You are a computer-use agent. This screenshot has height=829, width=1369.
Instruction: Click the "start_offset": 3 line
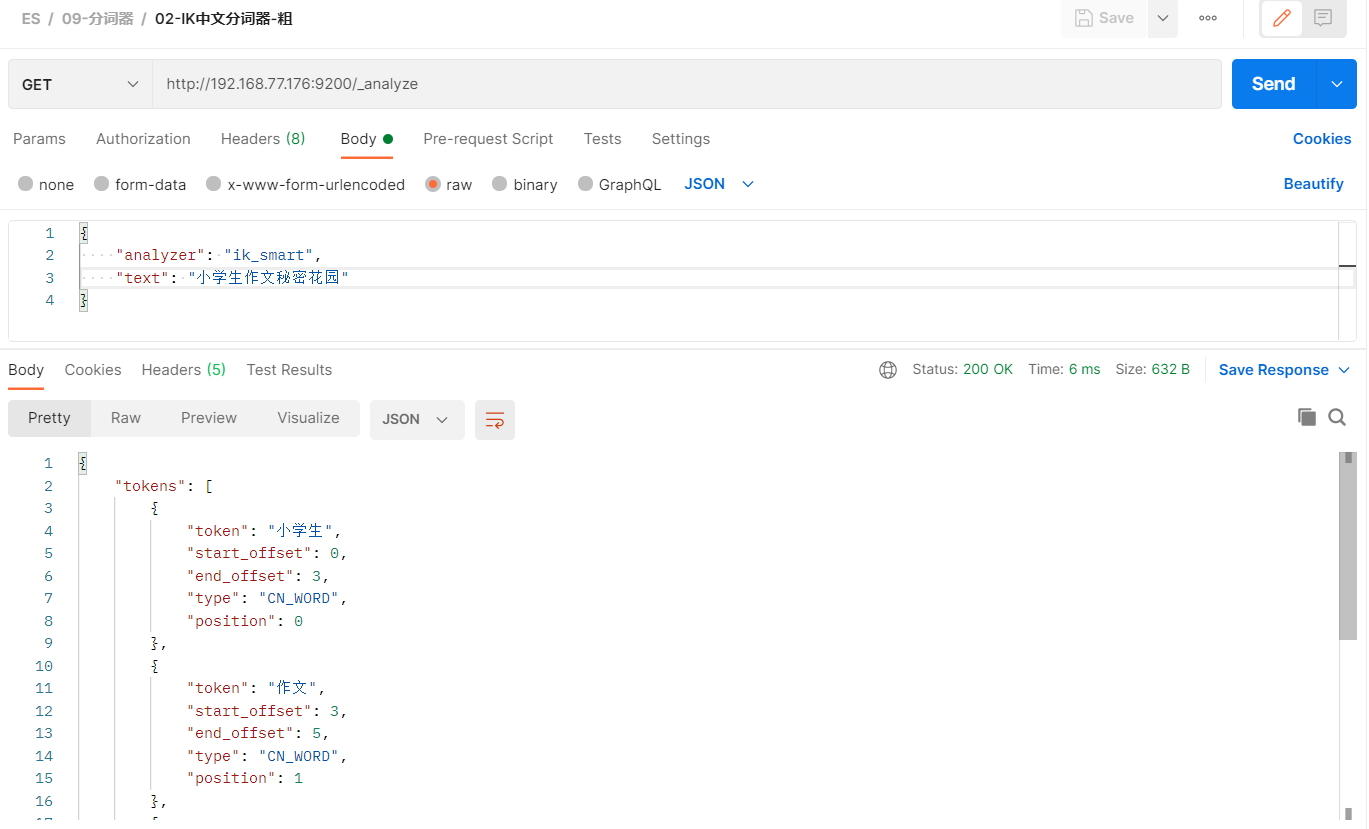click(267, 711)
